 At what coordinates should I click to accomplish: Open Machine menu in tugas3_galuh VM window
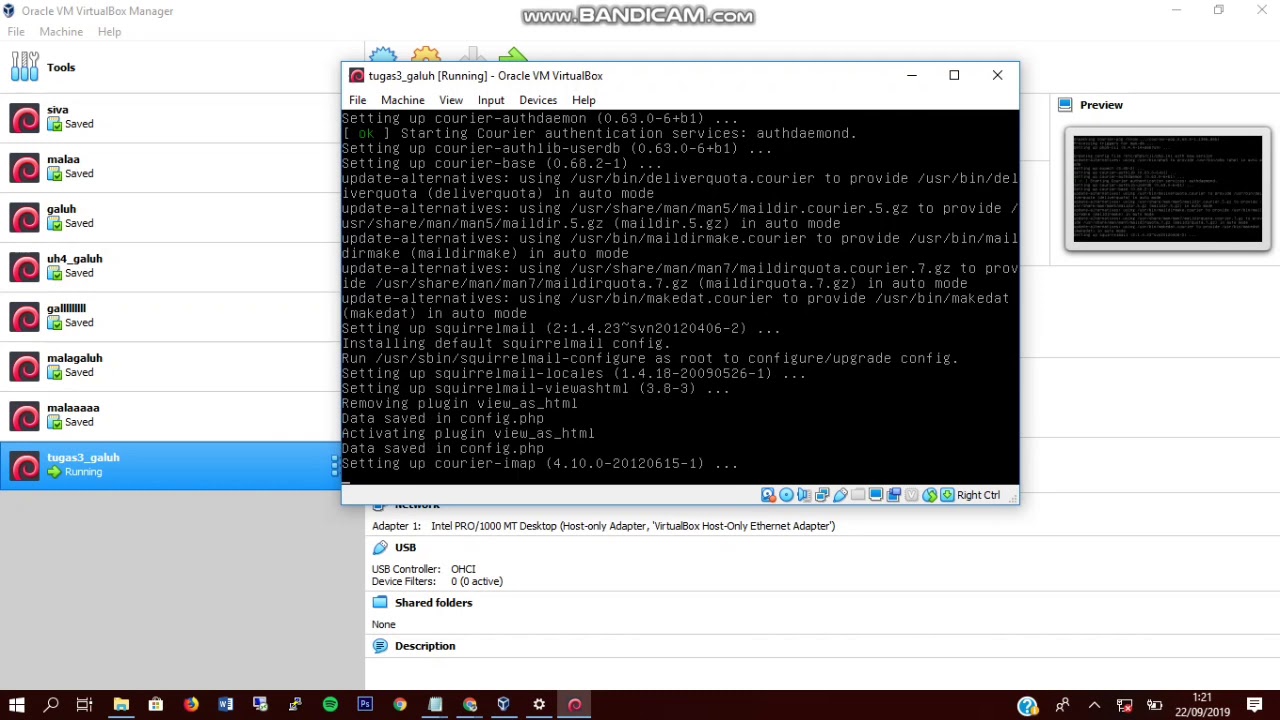402,100
